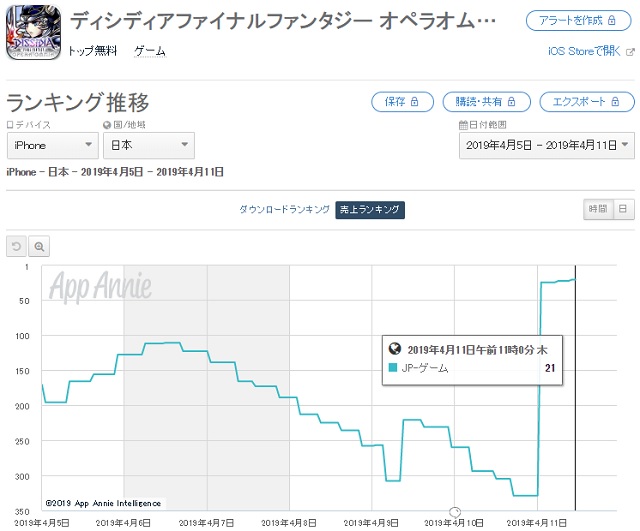
Task: Toggle the 日 daily view
Action: 623,209
